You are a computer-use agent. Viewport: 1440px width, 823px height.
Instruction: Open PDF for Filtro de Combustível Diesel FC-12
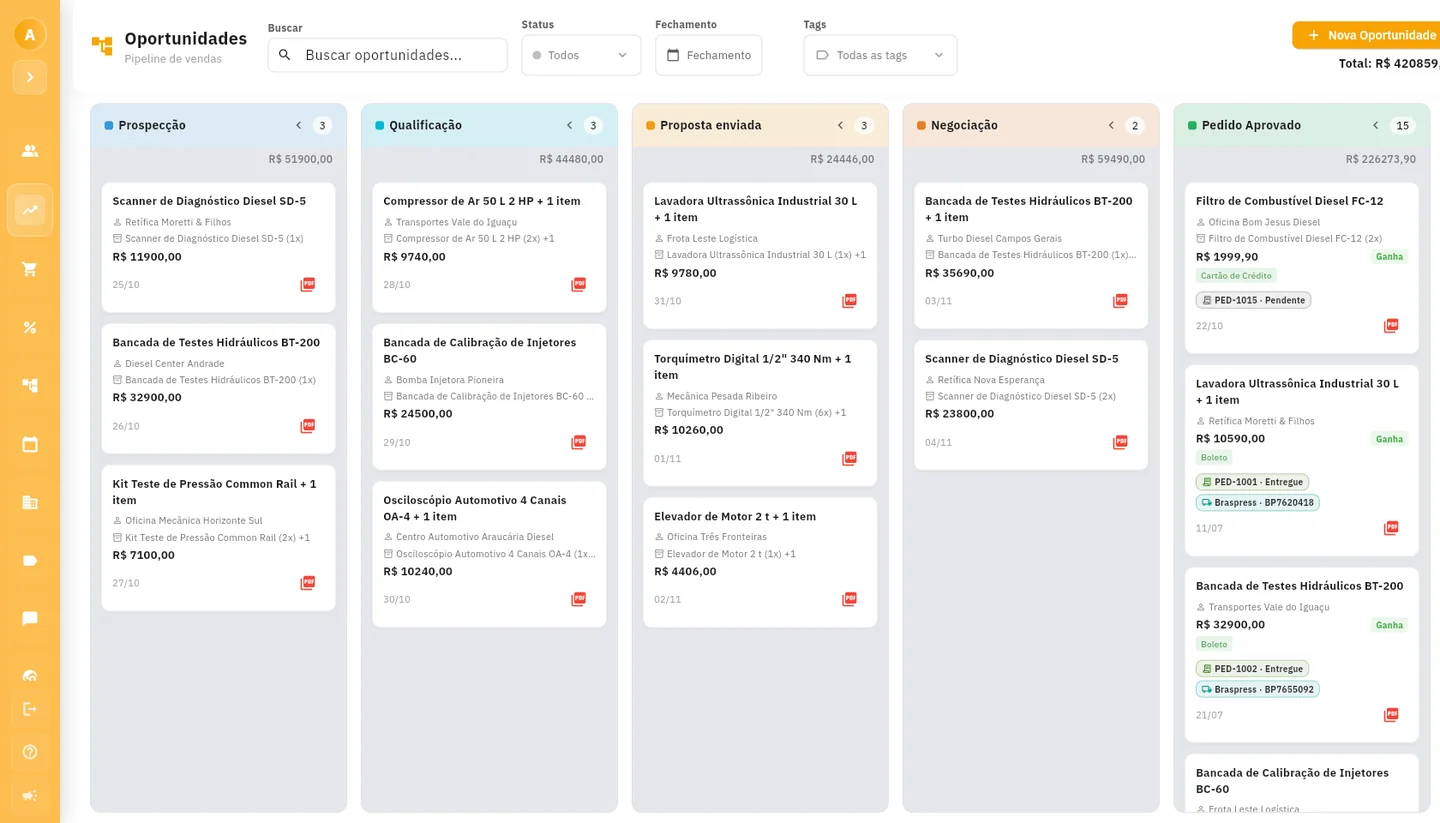(x=1391, y=326)
